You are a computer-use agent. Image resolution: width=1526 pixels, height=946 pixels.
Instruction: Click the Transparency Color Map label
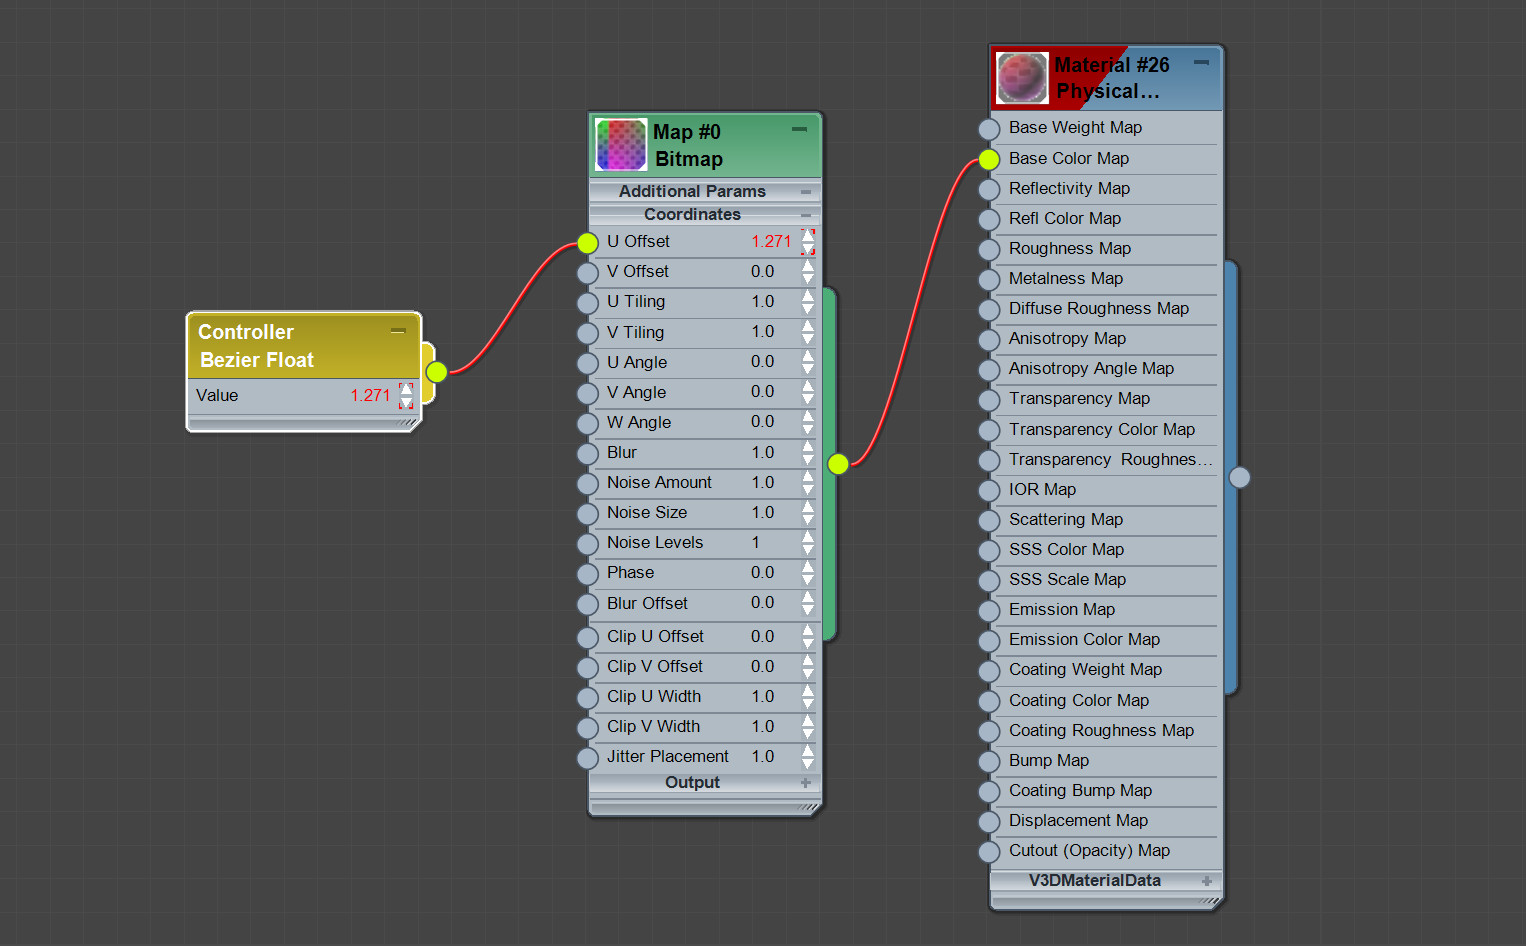coord(1101,429)
